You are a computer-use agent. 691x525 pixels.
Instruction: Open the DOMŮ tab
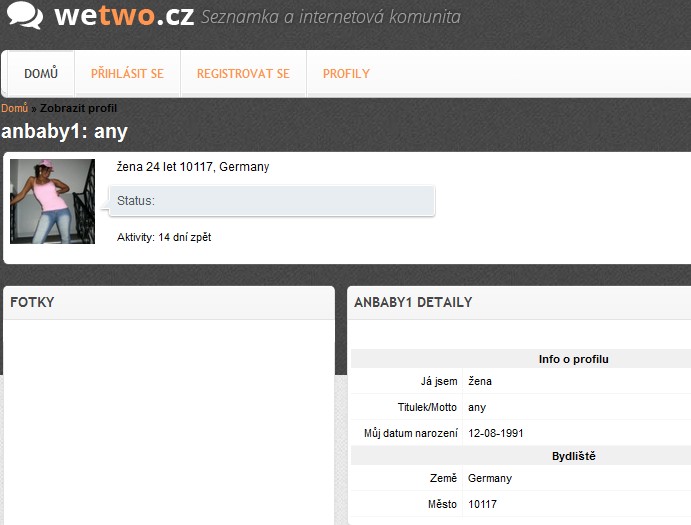(41, 74)
